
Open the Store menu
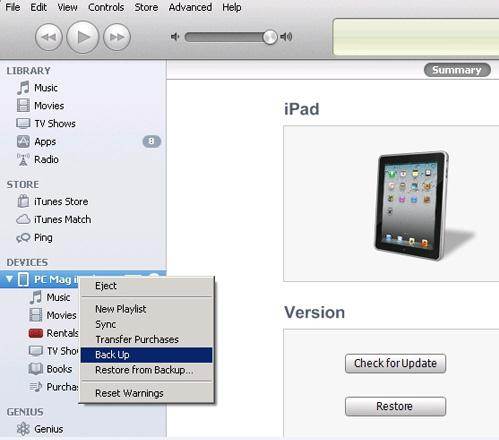146,7
